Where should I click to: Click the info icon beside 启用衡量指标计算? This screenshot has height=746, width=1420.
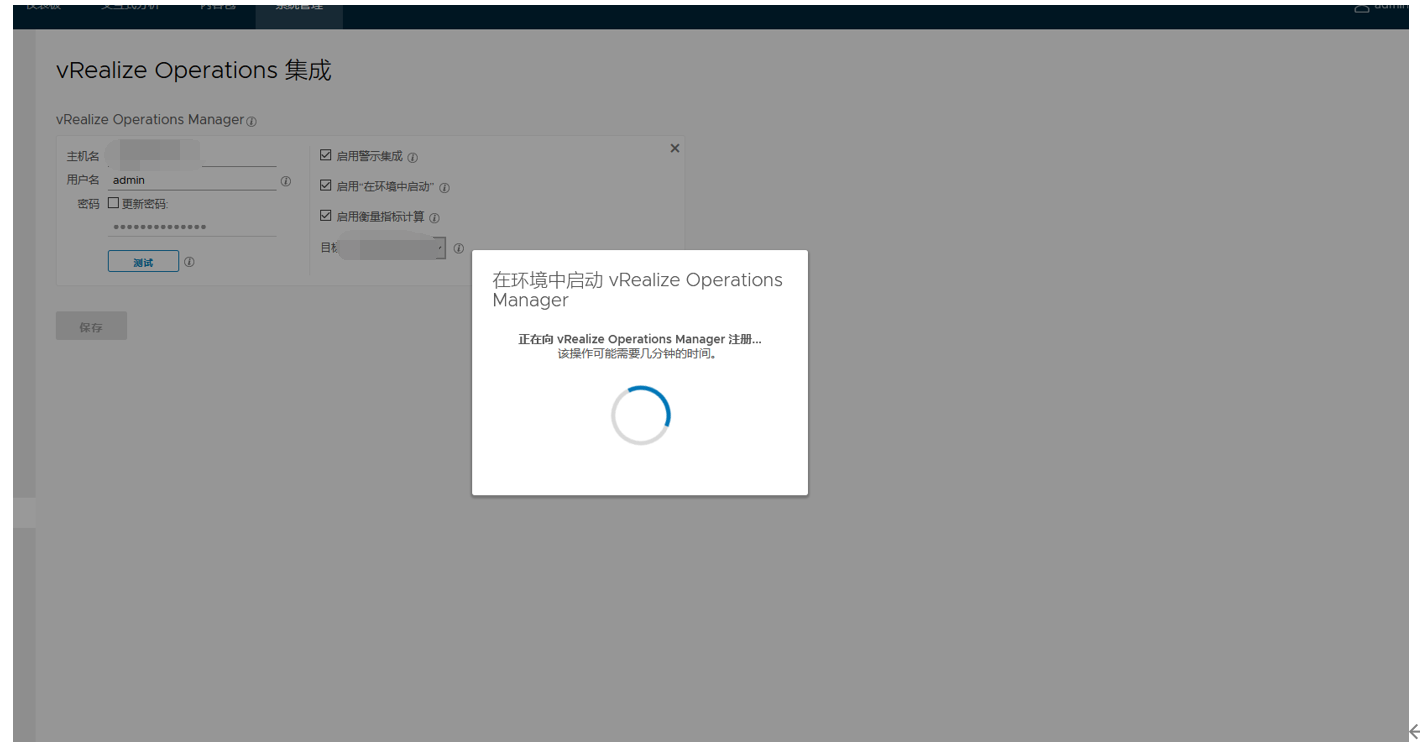tap(434, 216)
